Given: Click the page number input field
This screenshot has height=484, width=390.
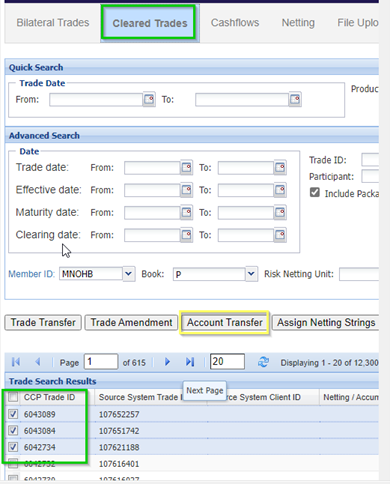Looking at the screenshot, I should (x=101, y=362).
